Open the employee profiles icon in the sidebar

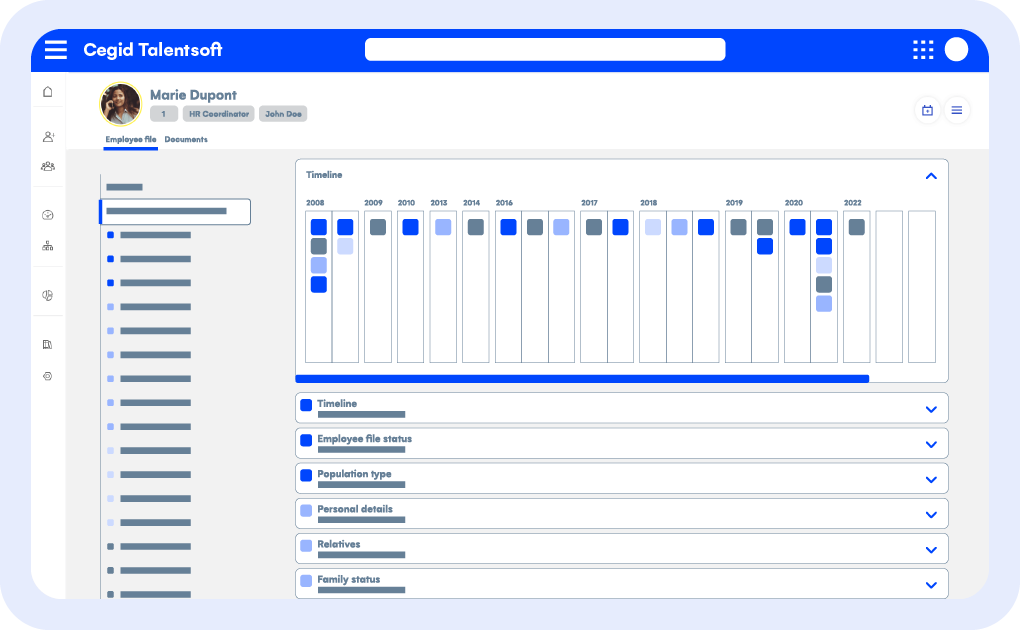pyautogui.click(x=48, y=133)
